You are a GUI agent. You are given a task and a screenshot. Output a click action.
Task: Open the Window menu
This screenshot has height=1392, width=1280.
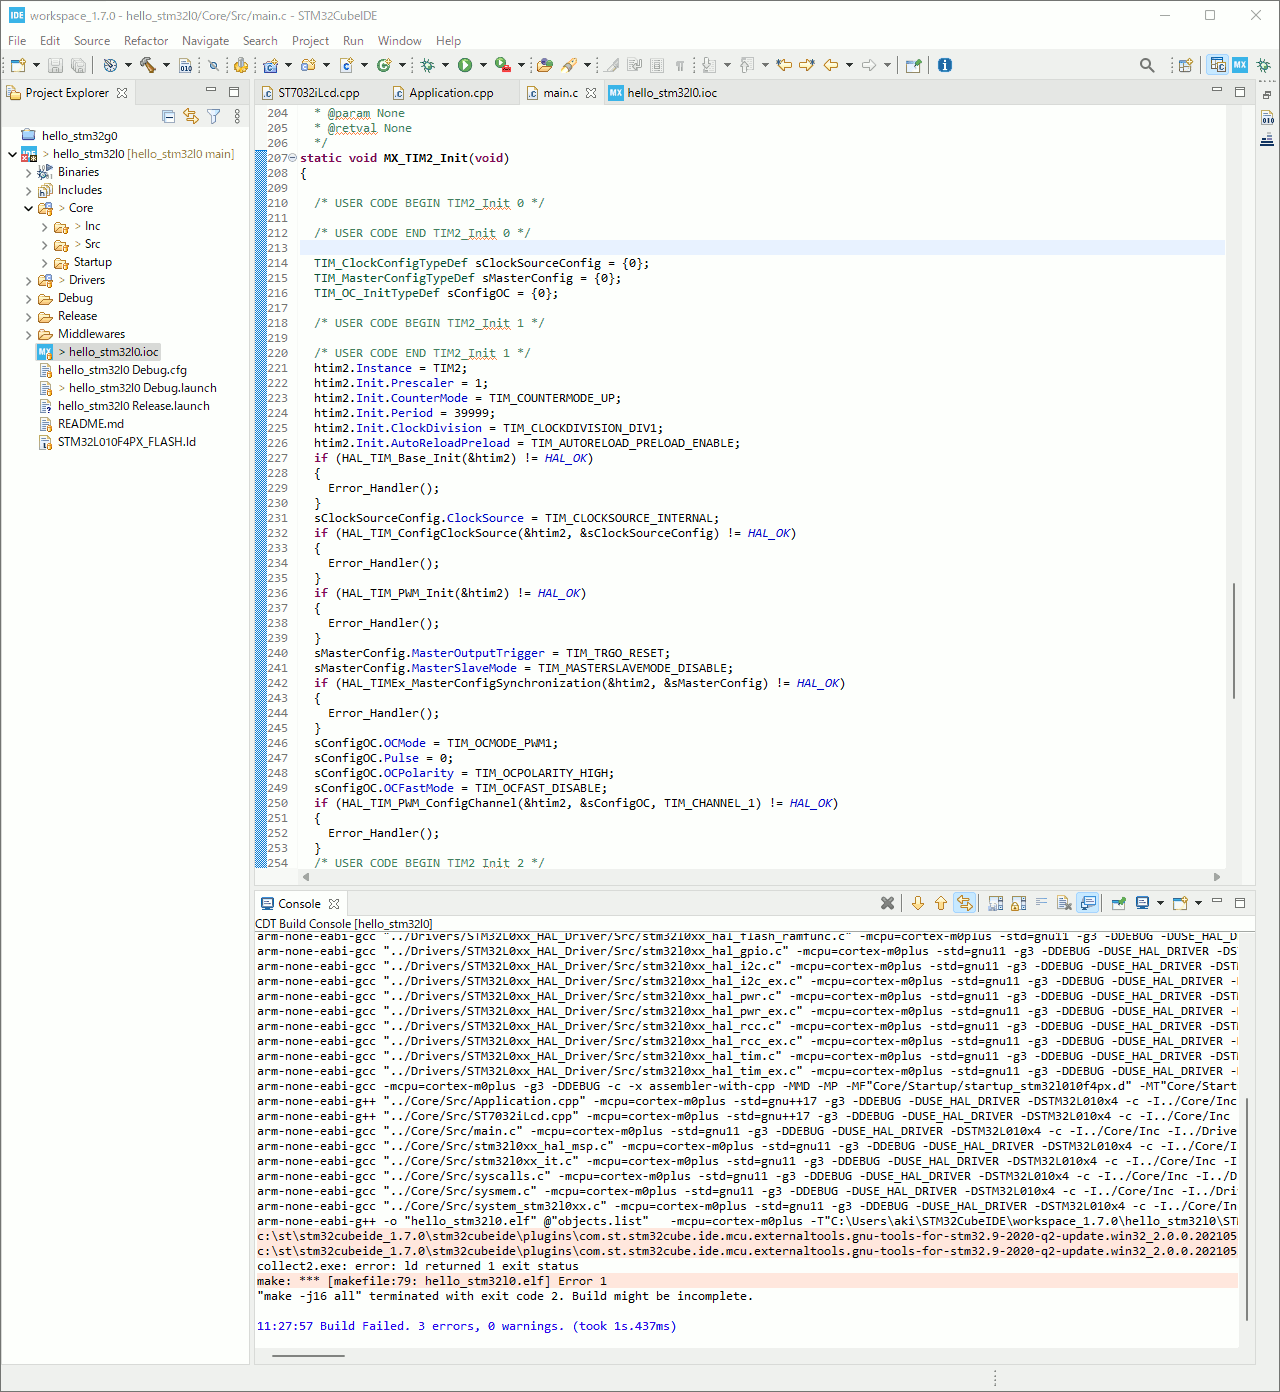(x=399, y=41)
